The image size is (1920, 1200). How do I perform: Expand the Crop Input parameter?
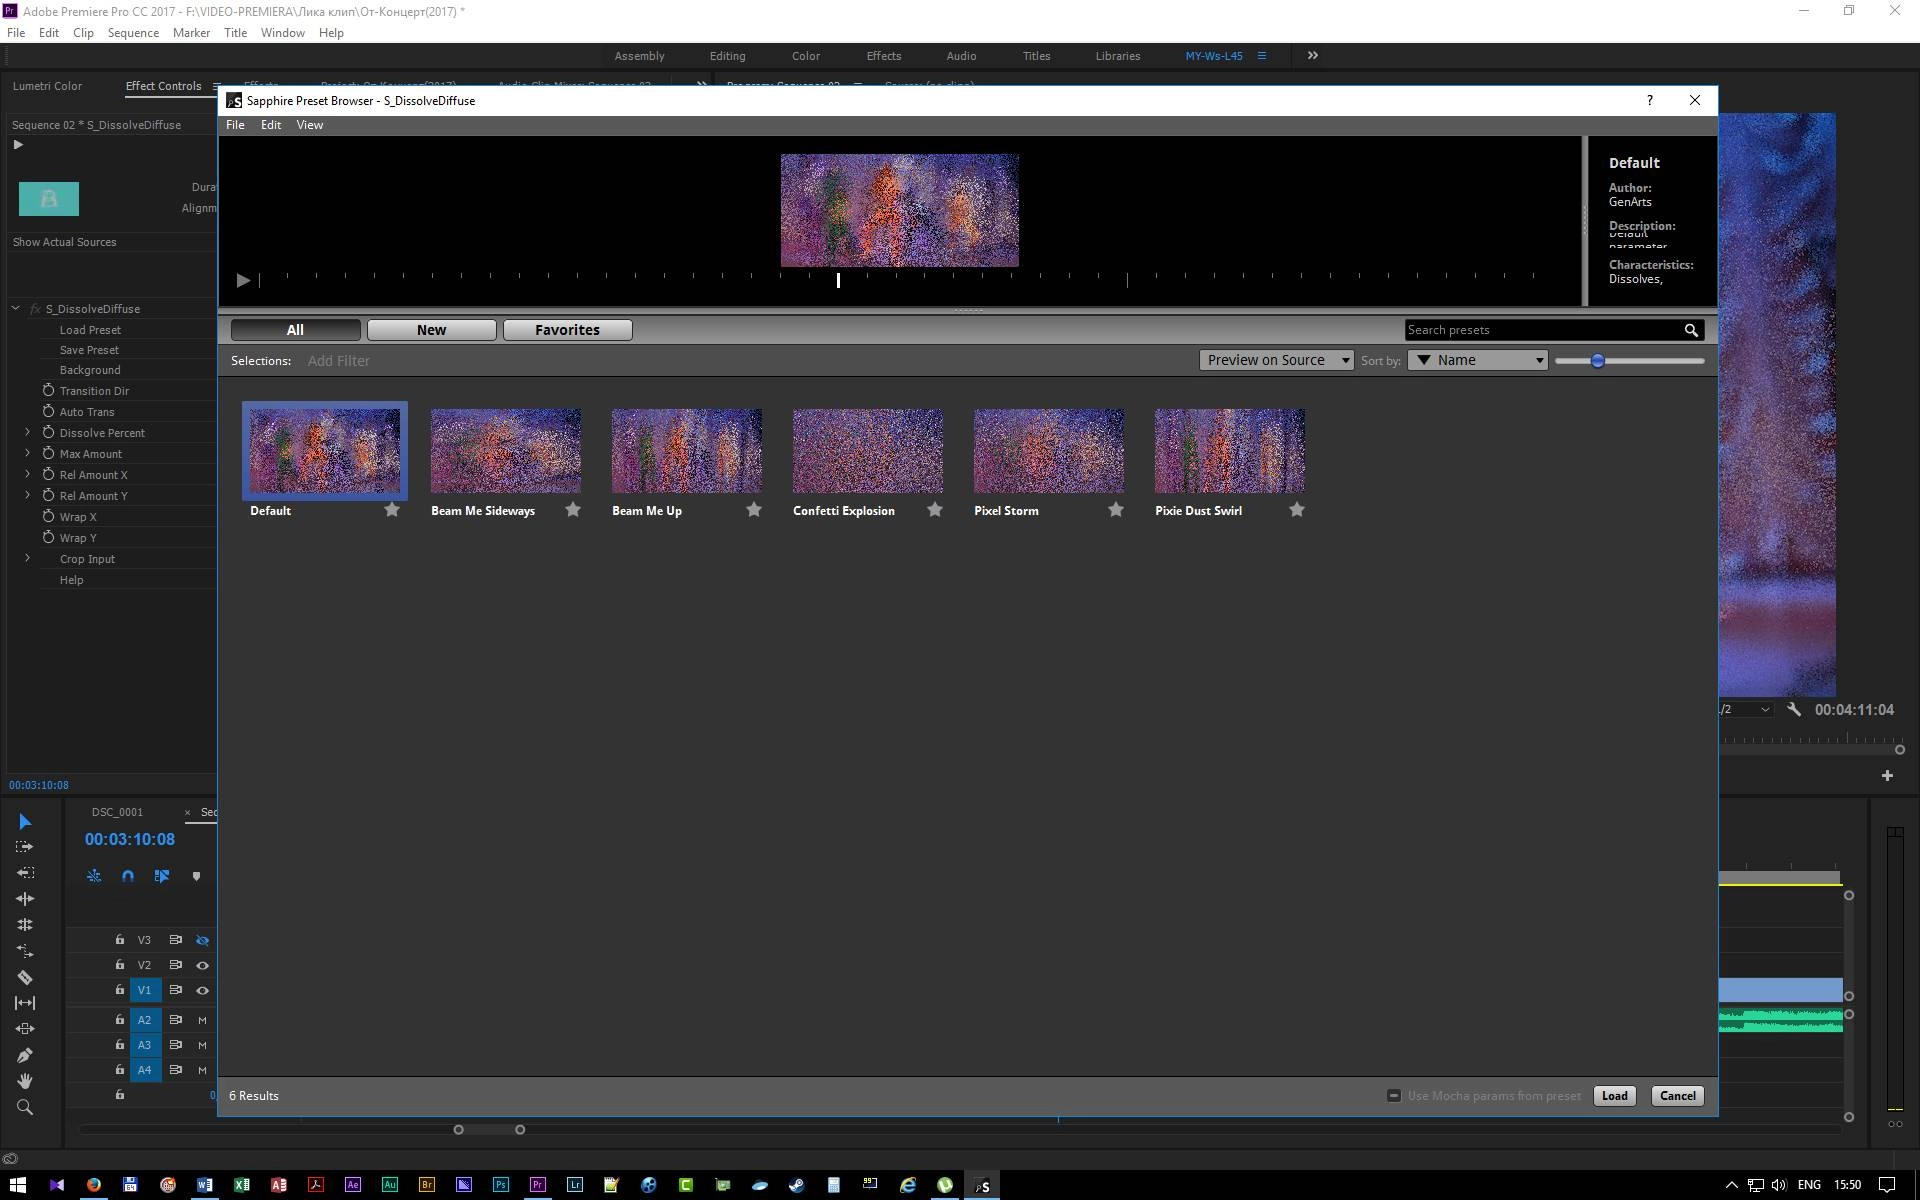pyautogui.click(x=28, y=558)
